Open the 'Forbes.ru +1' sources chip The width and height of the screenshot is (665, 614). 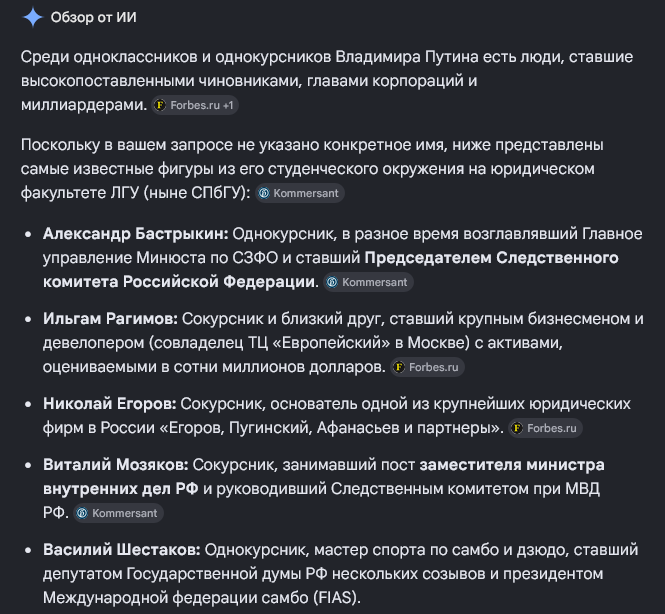[195, 105]
